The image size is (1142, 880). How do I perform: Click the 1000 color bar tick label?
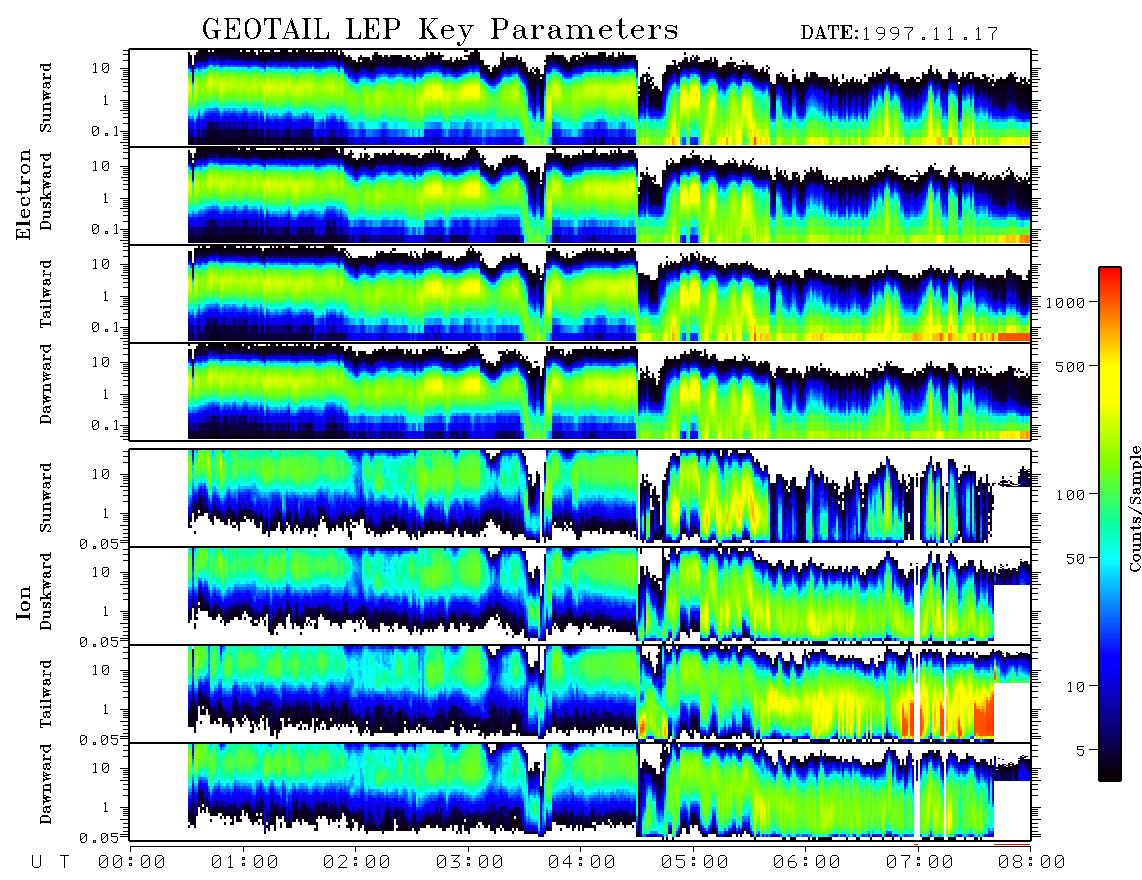click(1065, 302)
